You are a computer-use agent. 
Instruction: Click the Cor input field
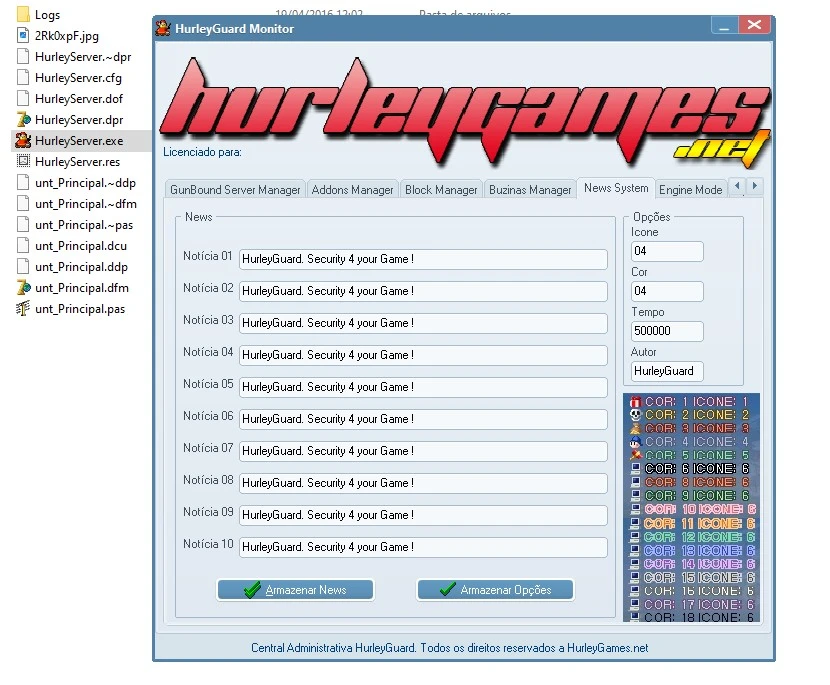pos(667,291)
